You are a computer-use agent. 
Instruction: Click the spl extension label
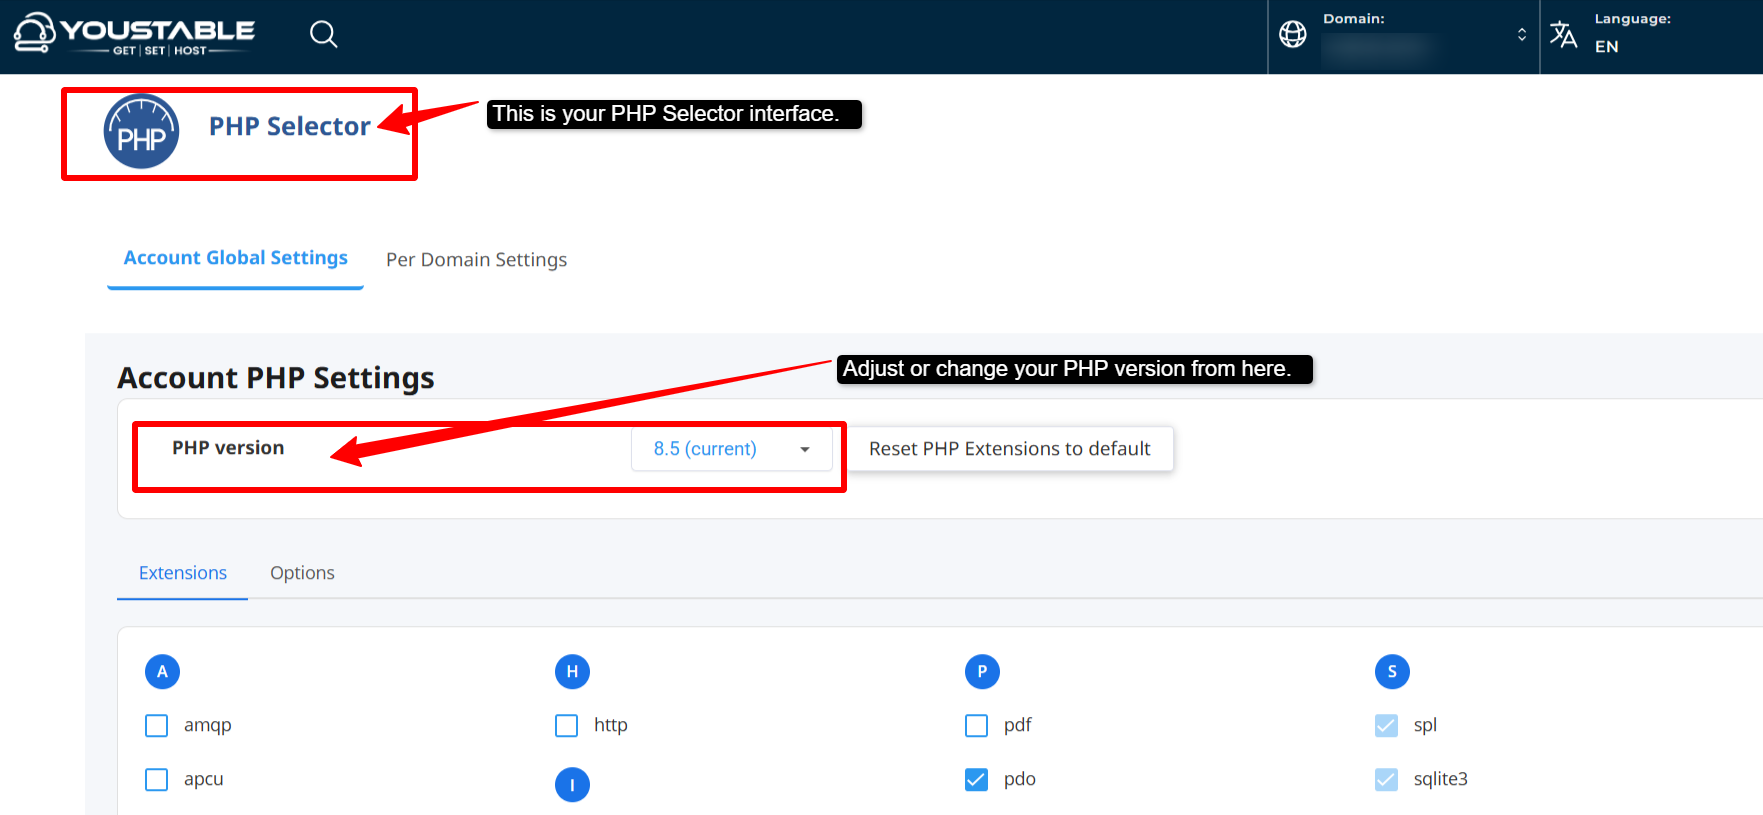1426,726
